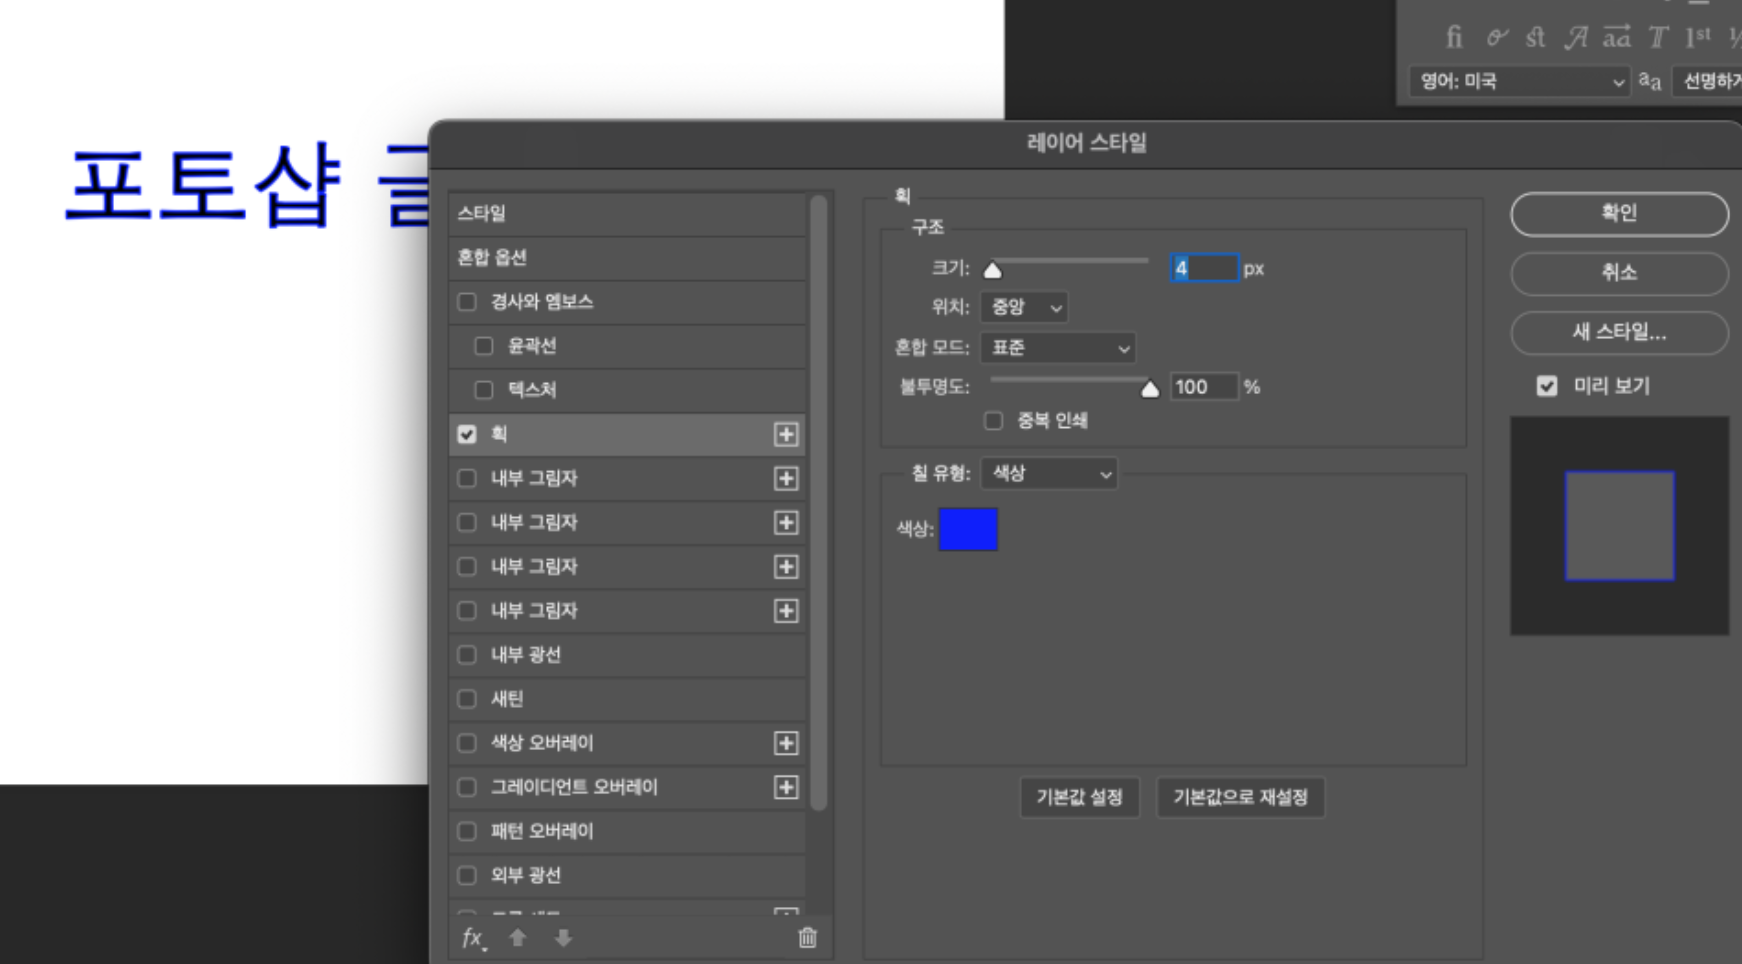Toggle stylistic alternates aa icon
This screenshot has height=964, width=1742.
click(1616, 37)
